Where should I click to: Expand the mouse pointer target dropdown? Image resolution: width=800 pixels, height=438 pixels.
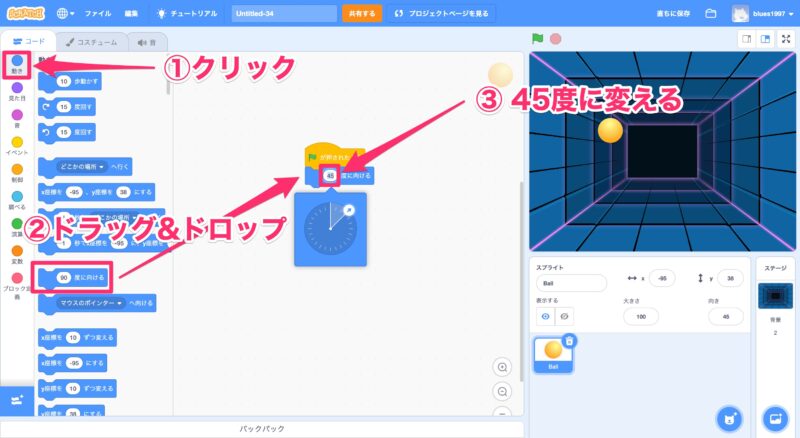click(x=117, y=301)
